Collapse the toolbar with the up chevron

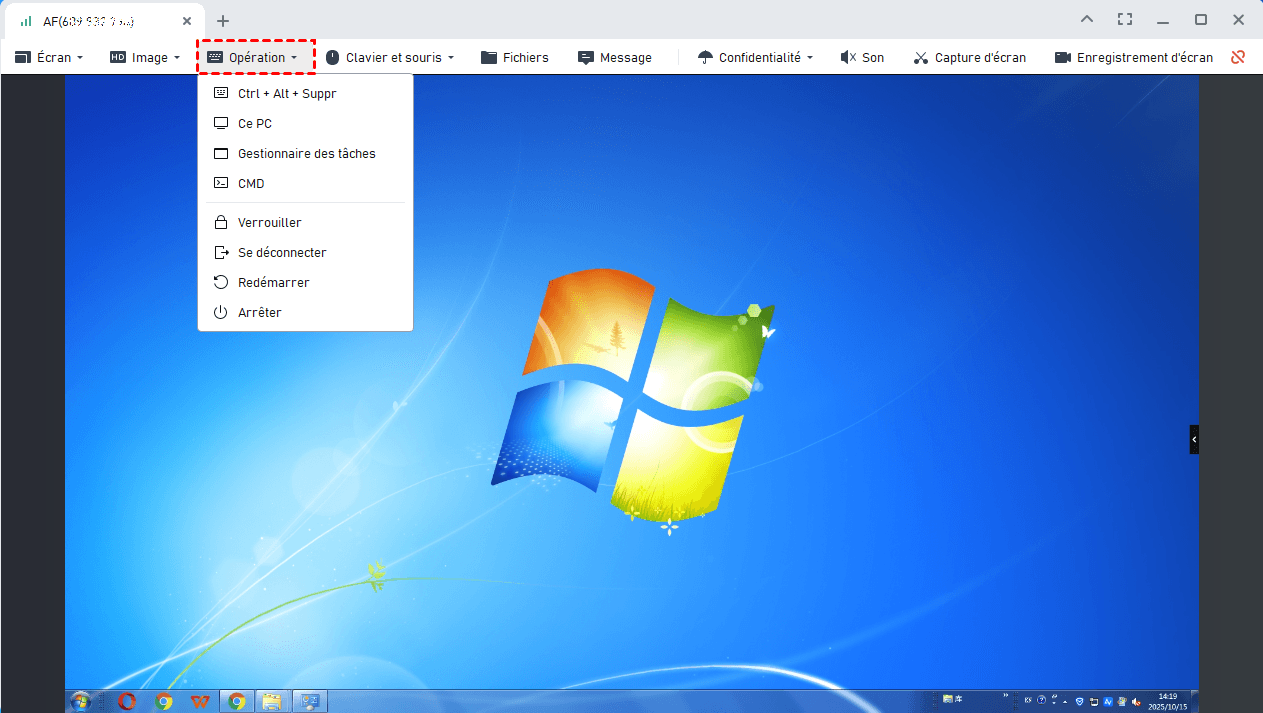coord(1087,19)
